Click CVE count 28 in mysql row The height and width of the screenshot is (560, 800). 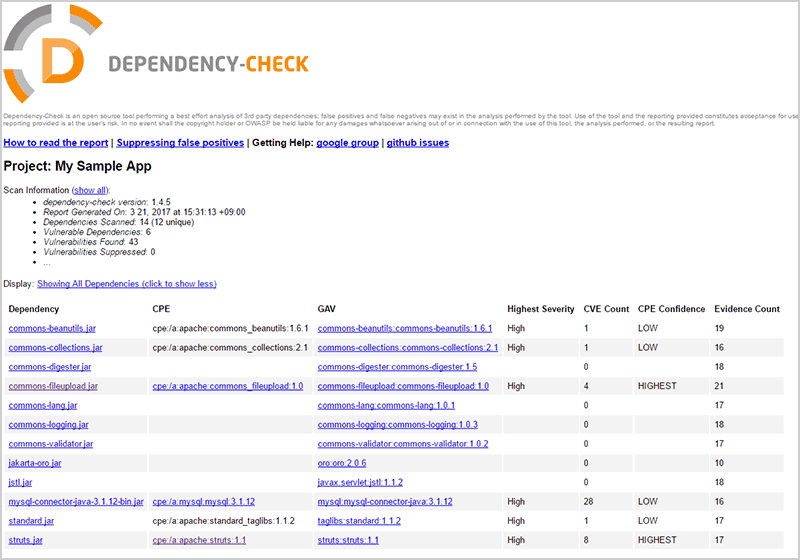588,502
